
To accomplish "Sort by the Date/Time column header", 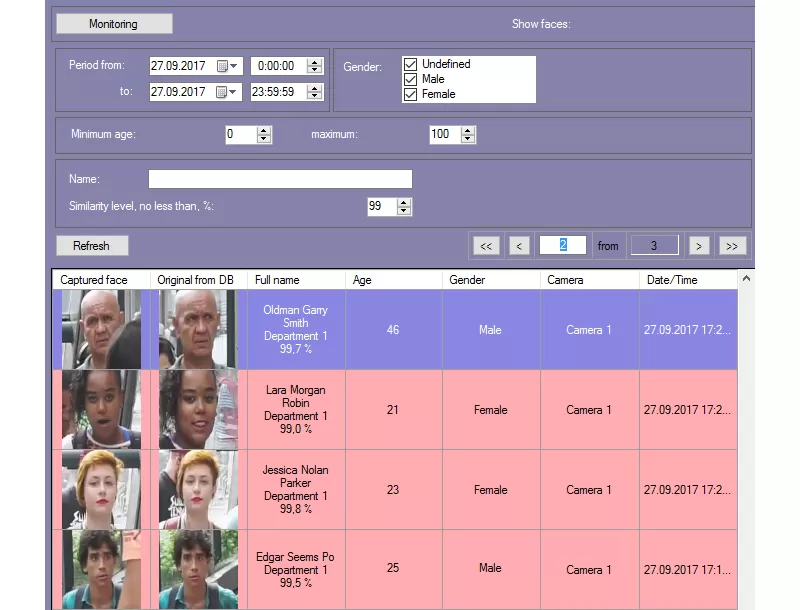I will (688, 280).
